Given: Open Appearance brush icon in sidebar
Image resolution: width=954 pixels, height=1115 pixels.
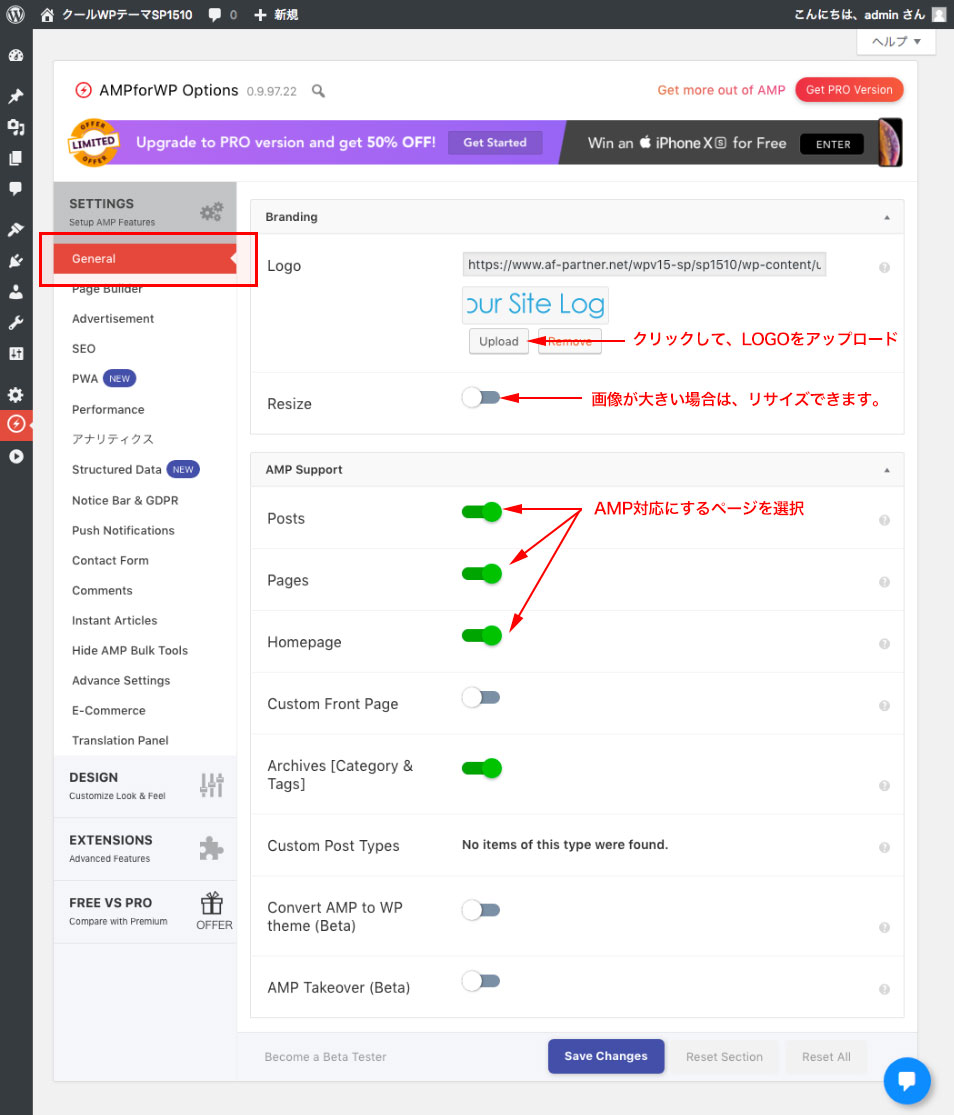Looking at the screenshot, I should 16,229.
